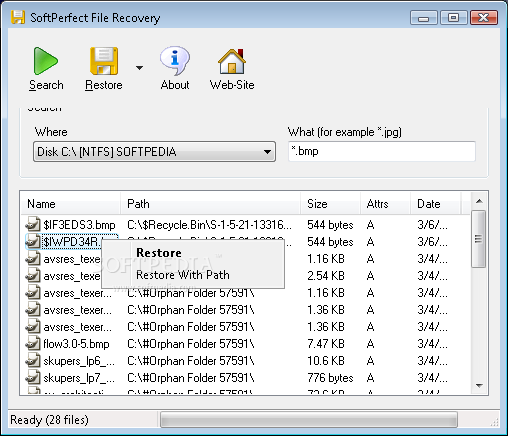Click the flow3.0-5.bmp file icon
This screenshot has height=436, width=508.
pyautogui.click(x=33, y=343)
